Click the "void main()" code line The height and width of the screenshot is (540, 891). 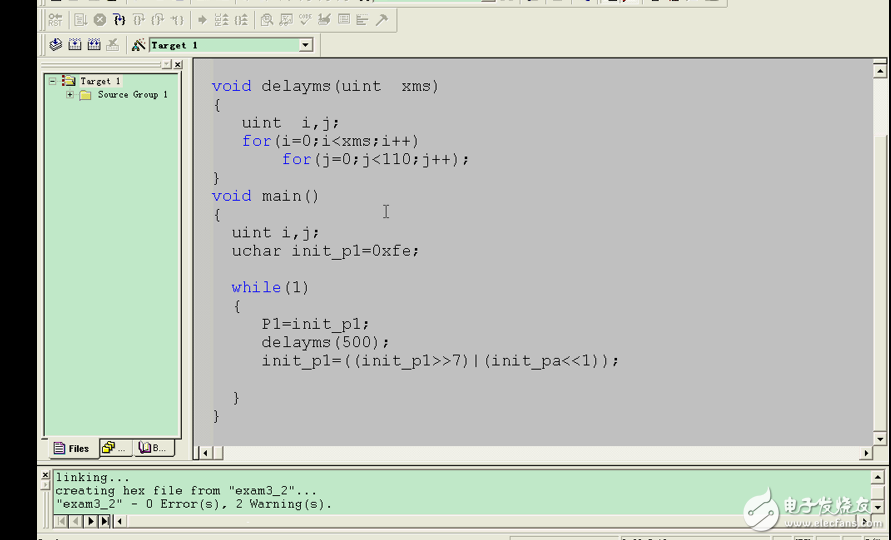click(265, 196)
